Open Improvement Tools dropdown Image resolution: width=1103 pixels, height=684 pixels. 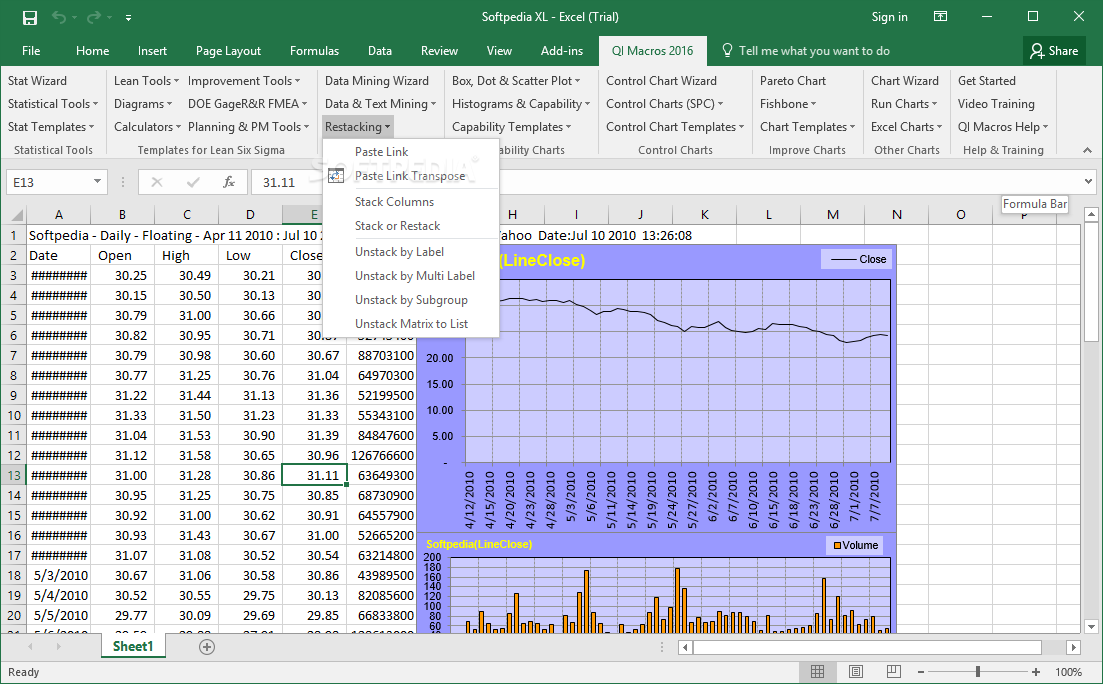[x=243, y=81]
